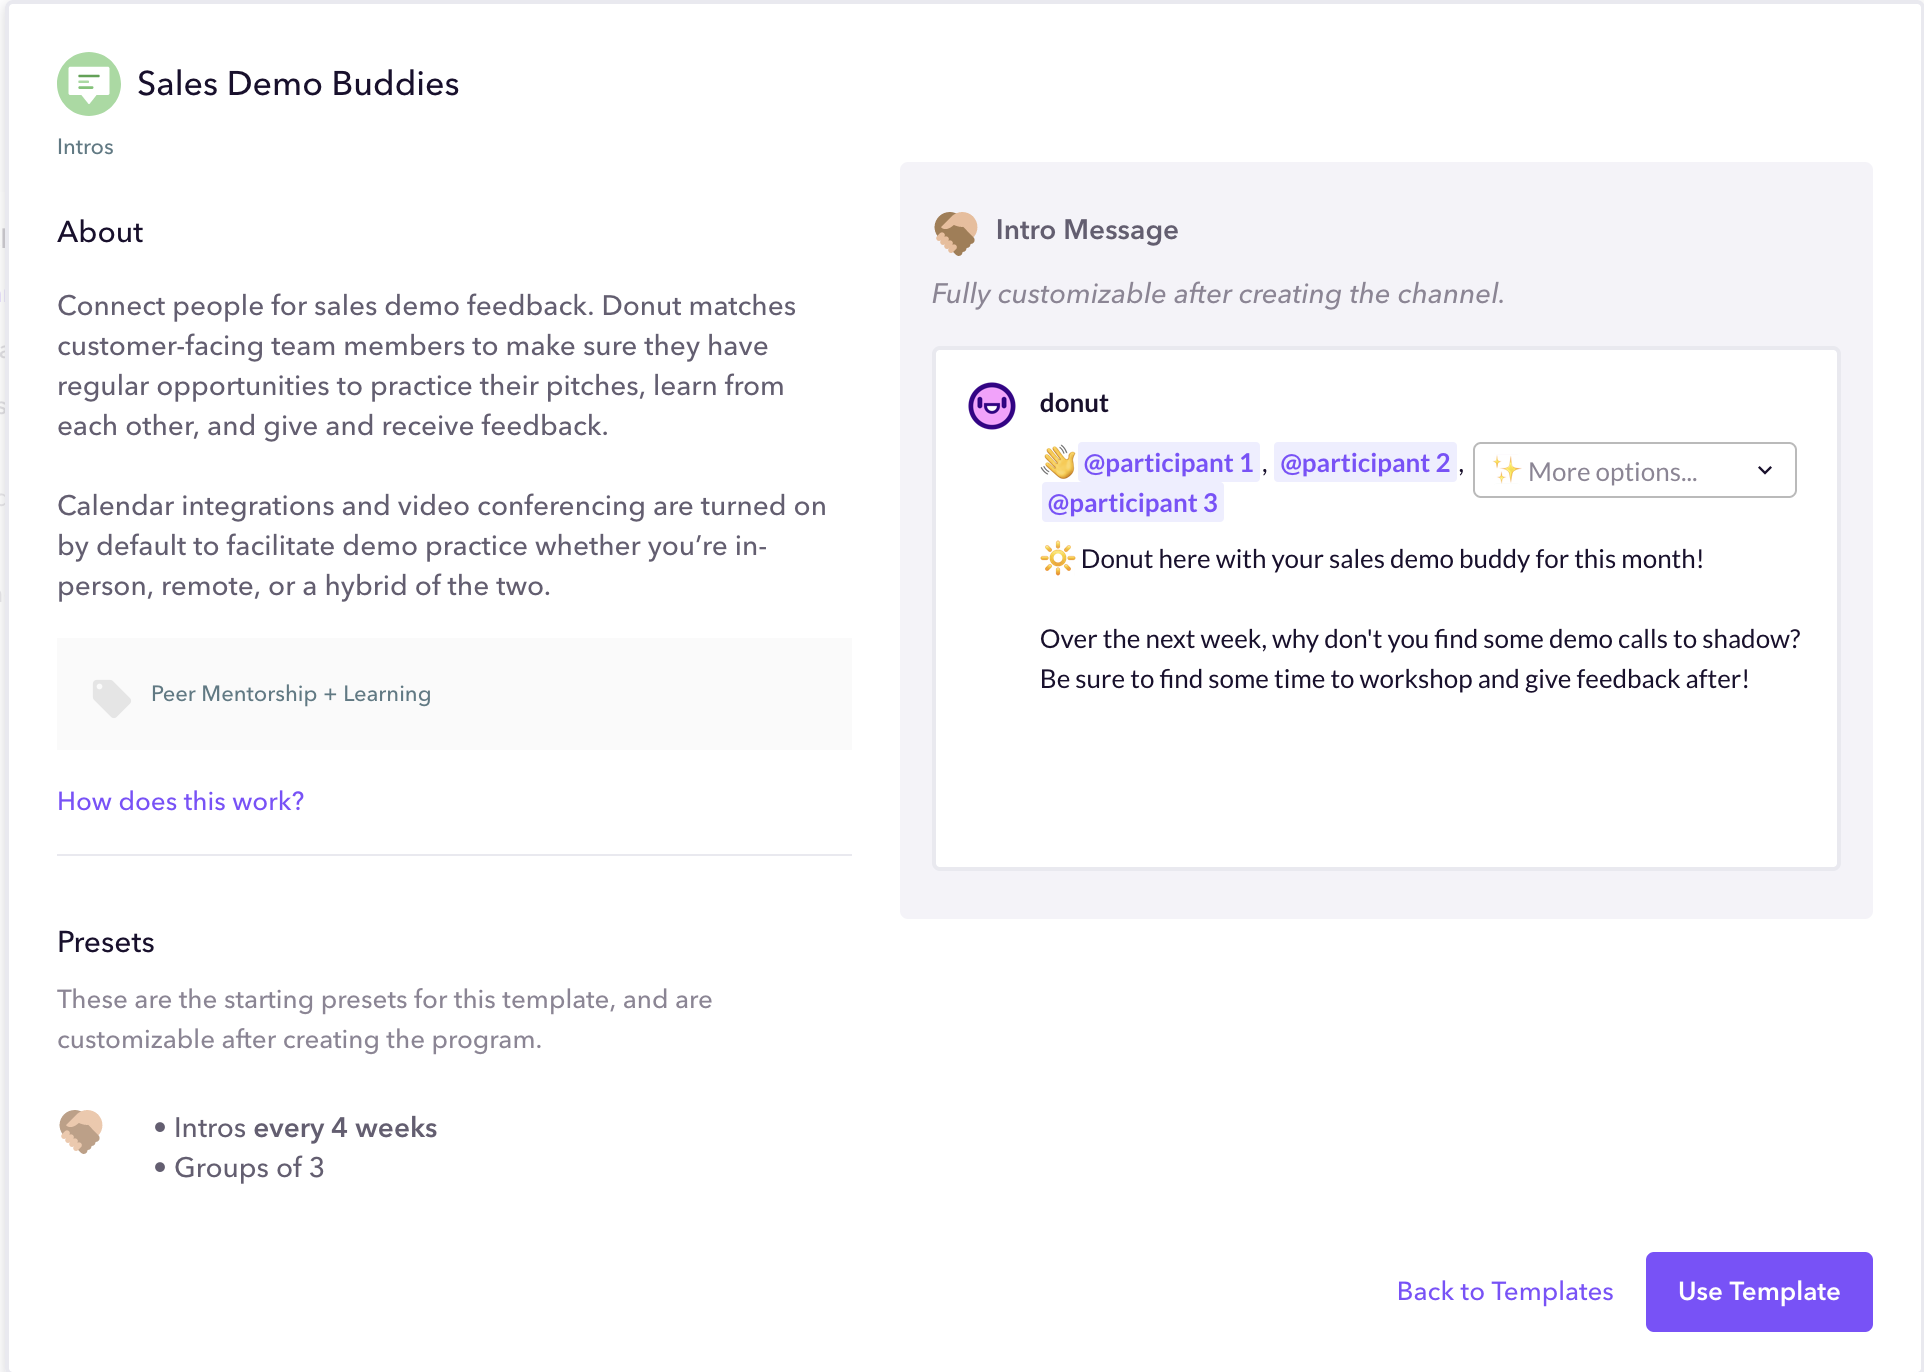This screenshot has height=1372, width=1924.
Task: Click the Fully customizable note text
Action: 1218,294
